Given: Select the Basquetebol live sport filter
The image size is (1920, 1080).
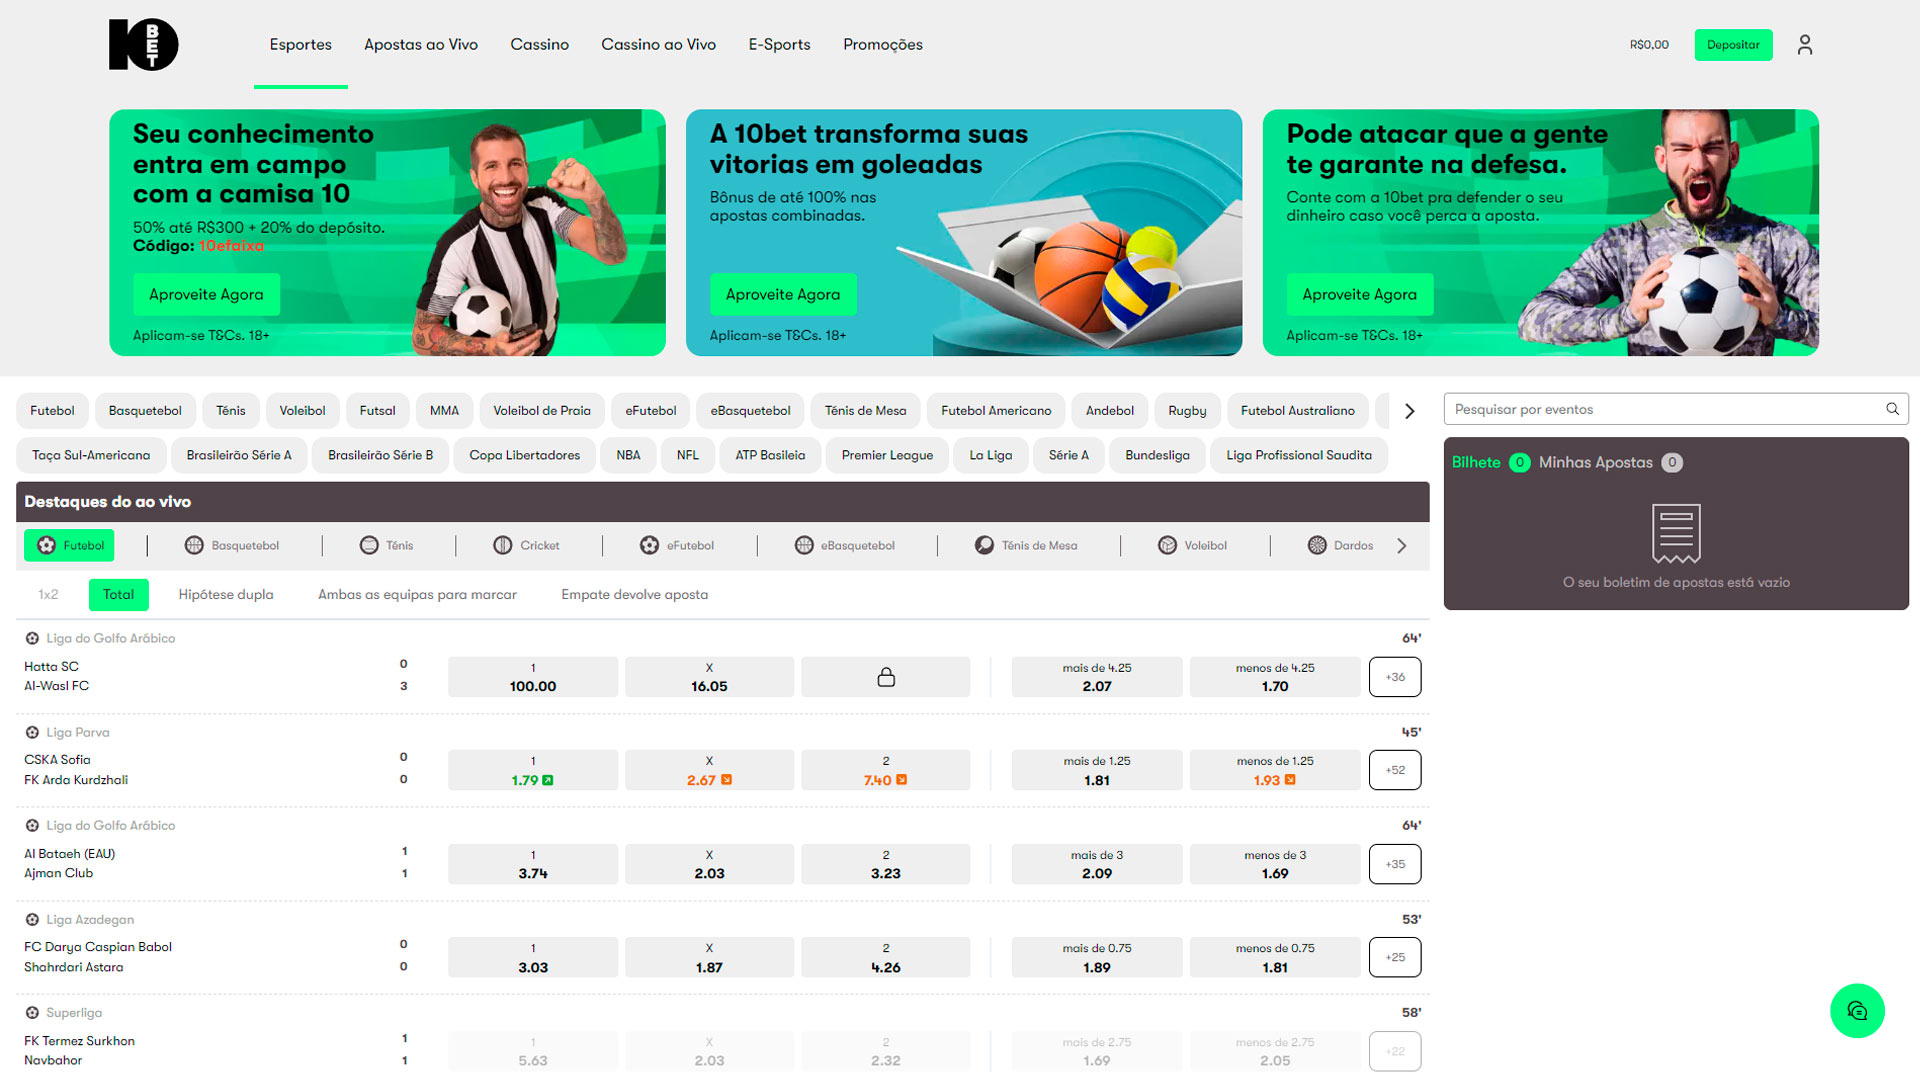Looking at the screenshot, I should pyautogui.click(x=232, y=545).
